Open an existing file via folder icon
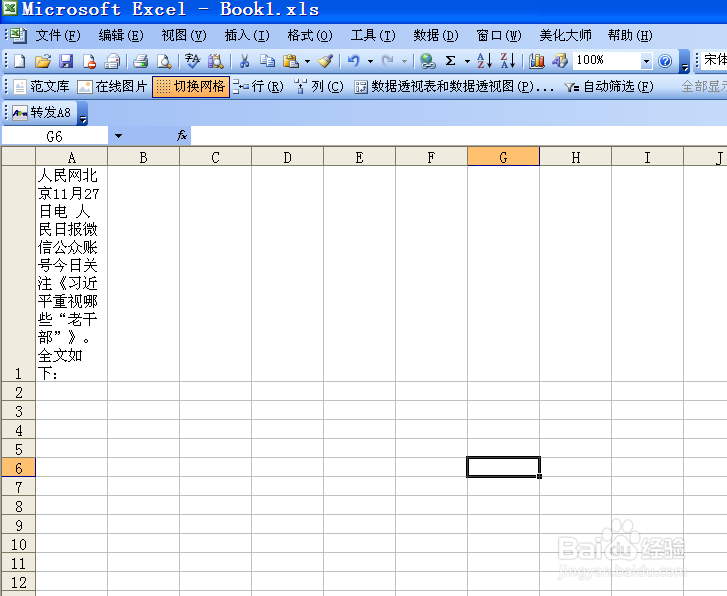The height and width of the screenshot is (596, 727). tap(43, 61)
